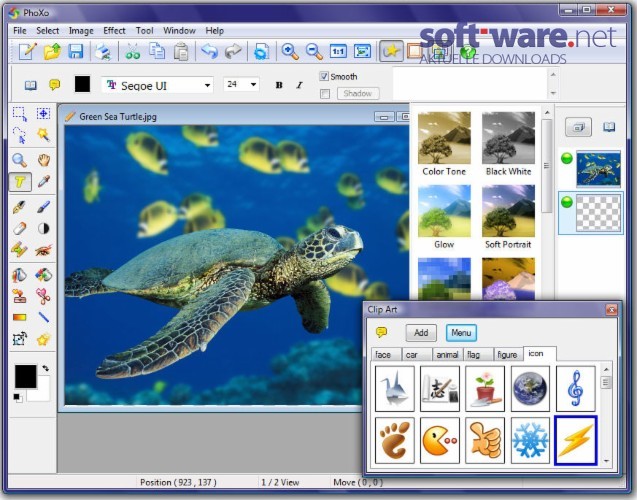Uncheck the Smooth checkbox

point(324,76)
